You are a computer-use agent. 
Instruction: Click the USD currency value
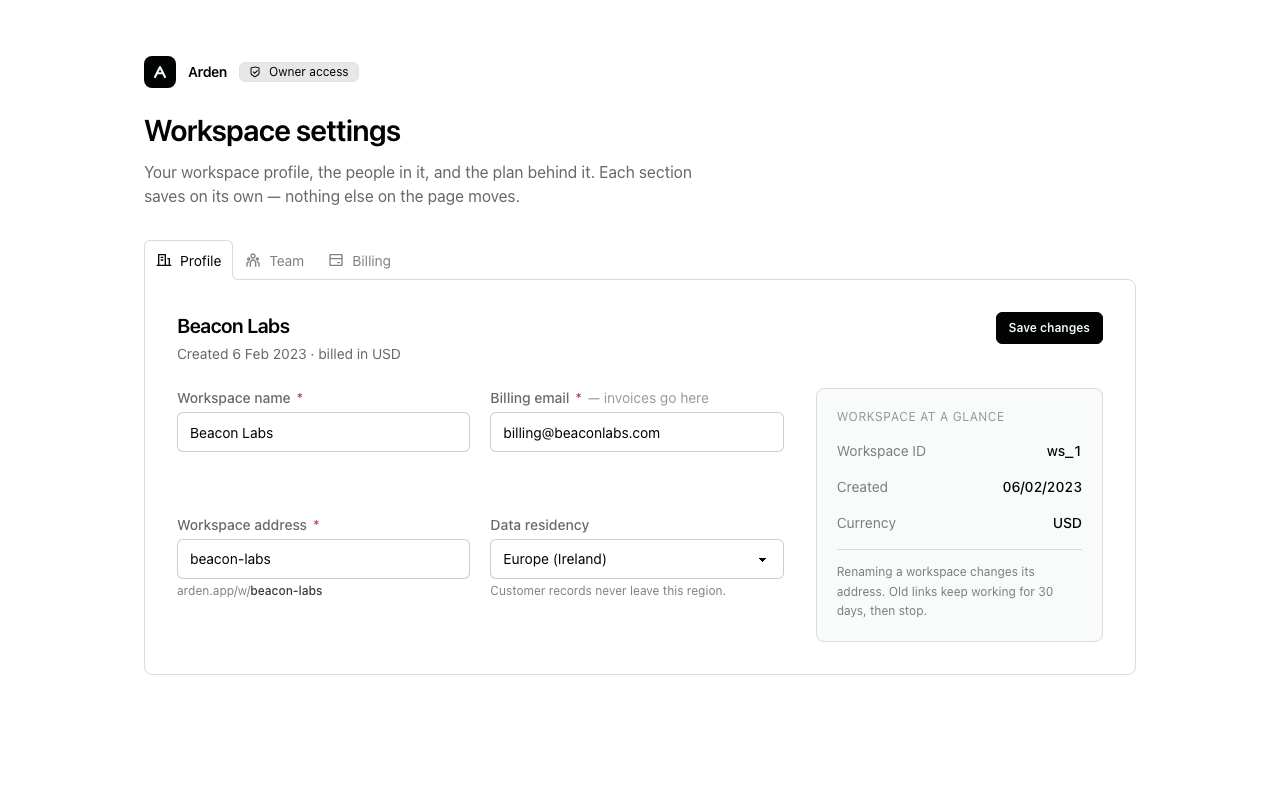click(x=1067, y=523)
